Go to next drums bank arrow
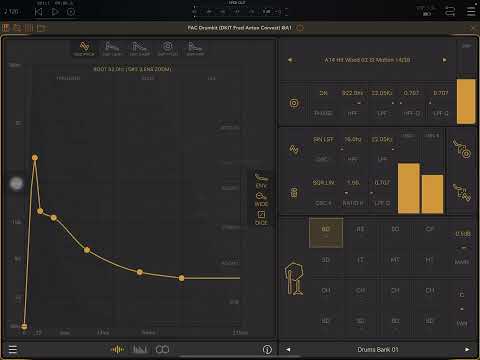Viewport: 480px width, 360px height. click(467, 349)
